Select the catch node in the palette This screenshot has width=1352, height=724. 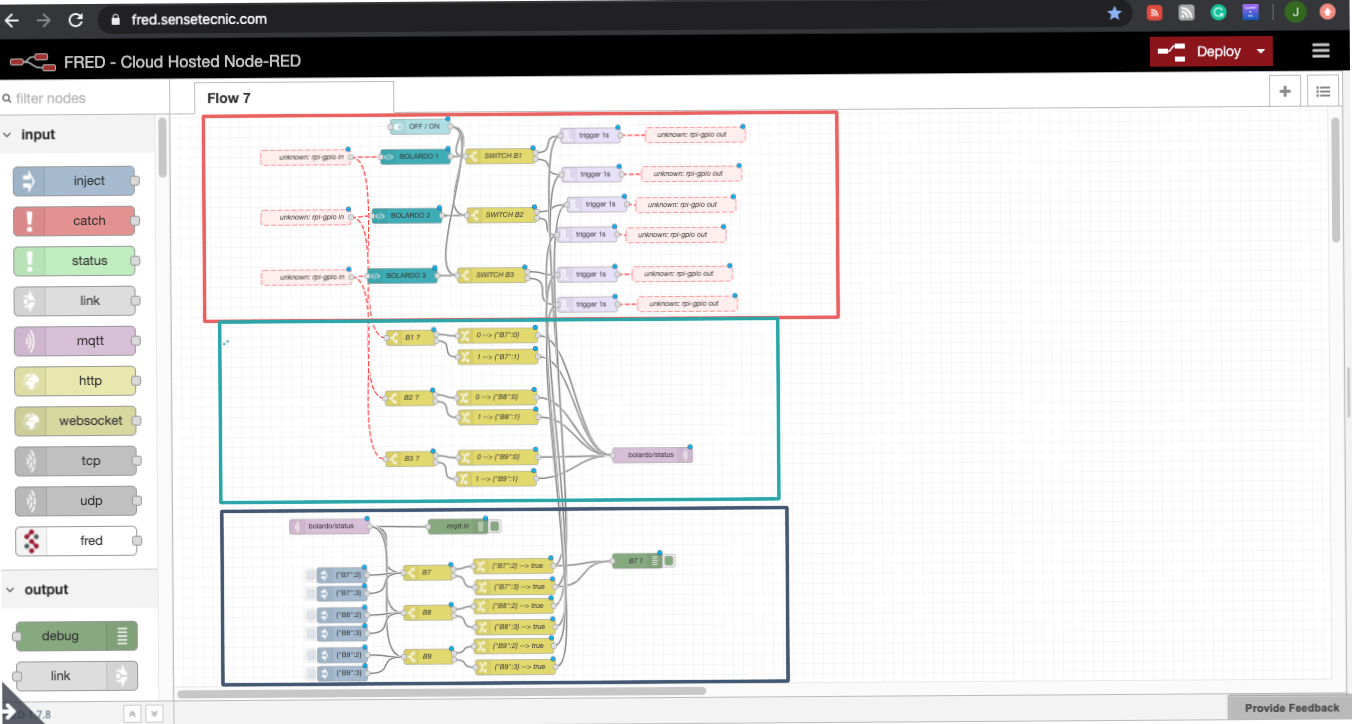(75, 221)
